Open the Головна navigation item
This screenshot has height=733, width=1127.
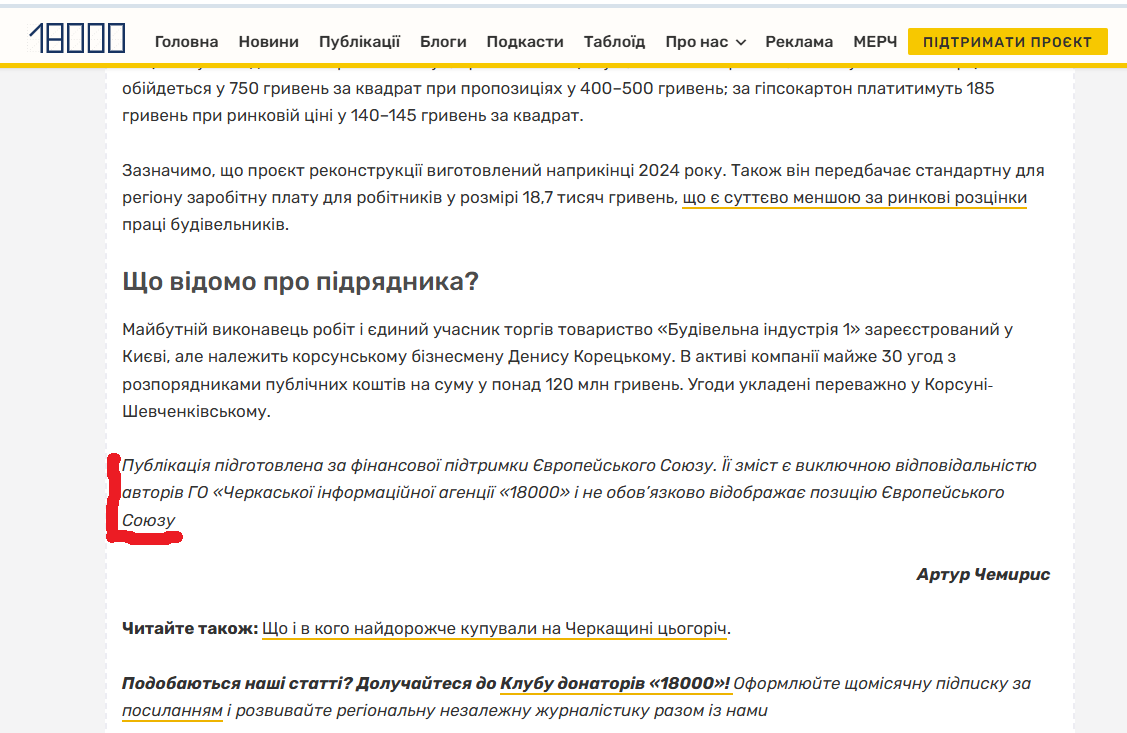point(186,42)
